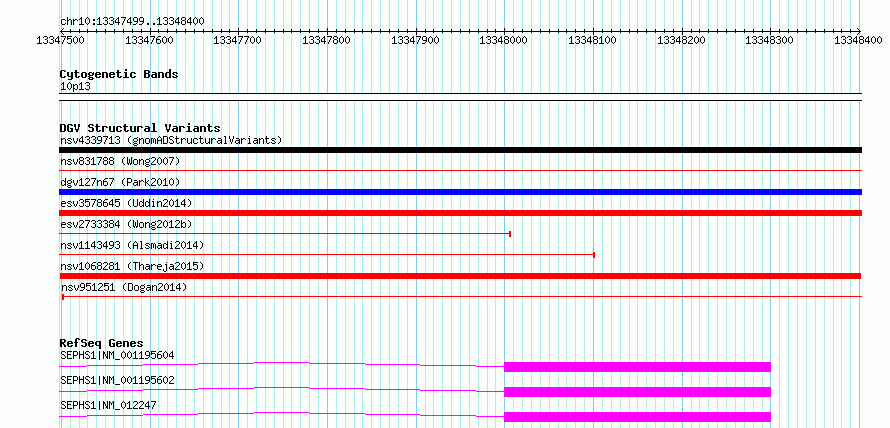The height and width of the screenshot is (428, 890).
Task: Click the thin red nsv831788 variant line
Action: (460, 170)
